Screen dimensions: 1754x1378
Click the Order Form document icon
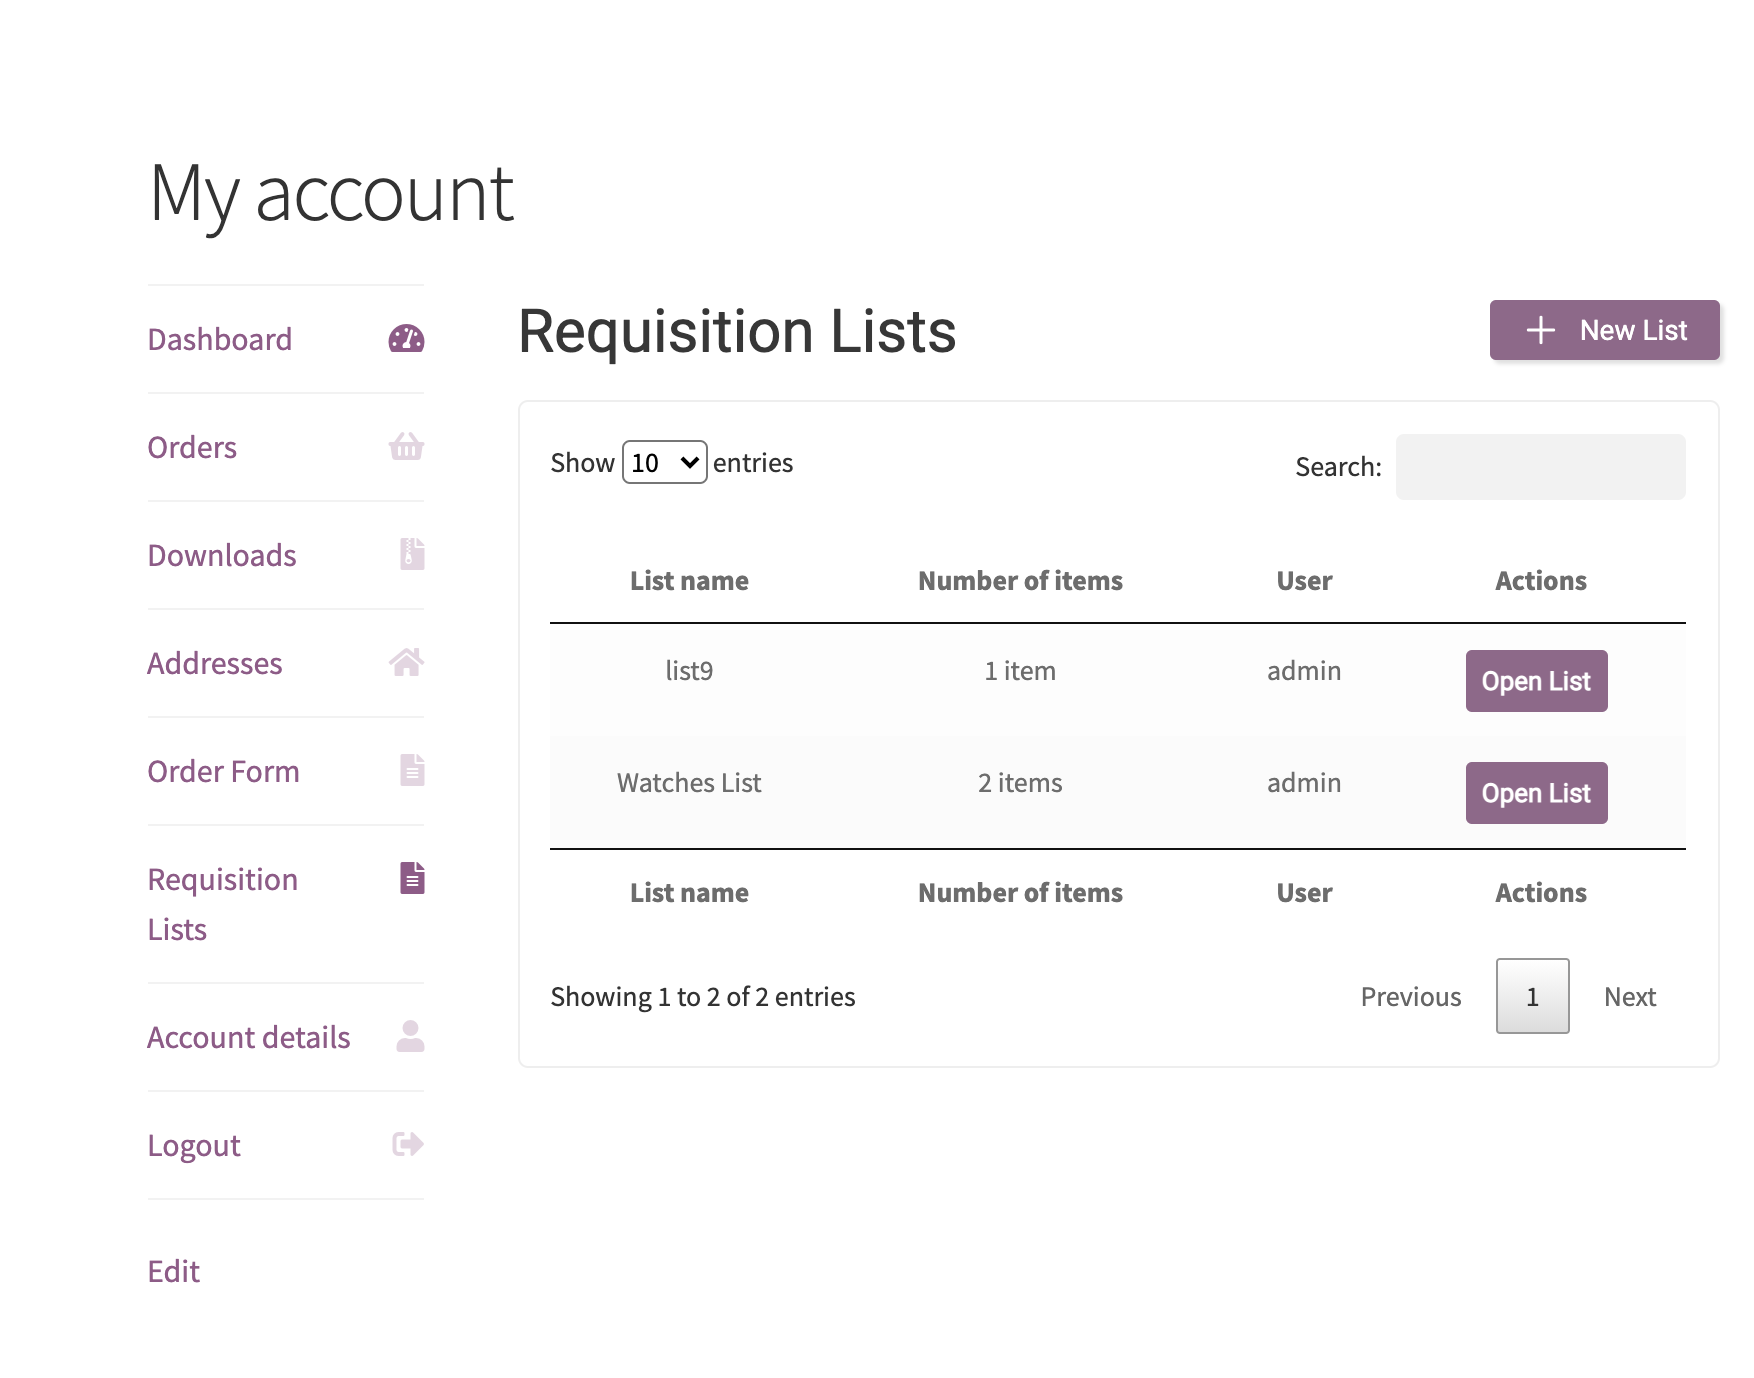pos(410,770)
